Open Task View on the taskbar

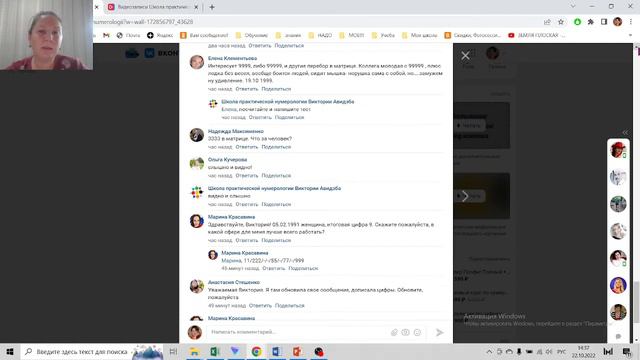[173, 352]
